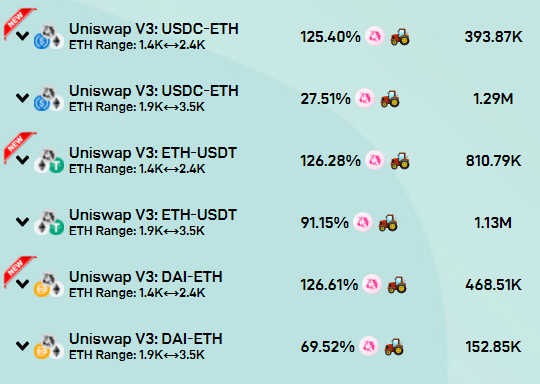Click ETH-USDT token pair icon, 1.4K range row
This screenshot has width=540, height=384.
click(49, 160)
